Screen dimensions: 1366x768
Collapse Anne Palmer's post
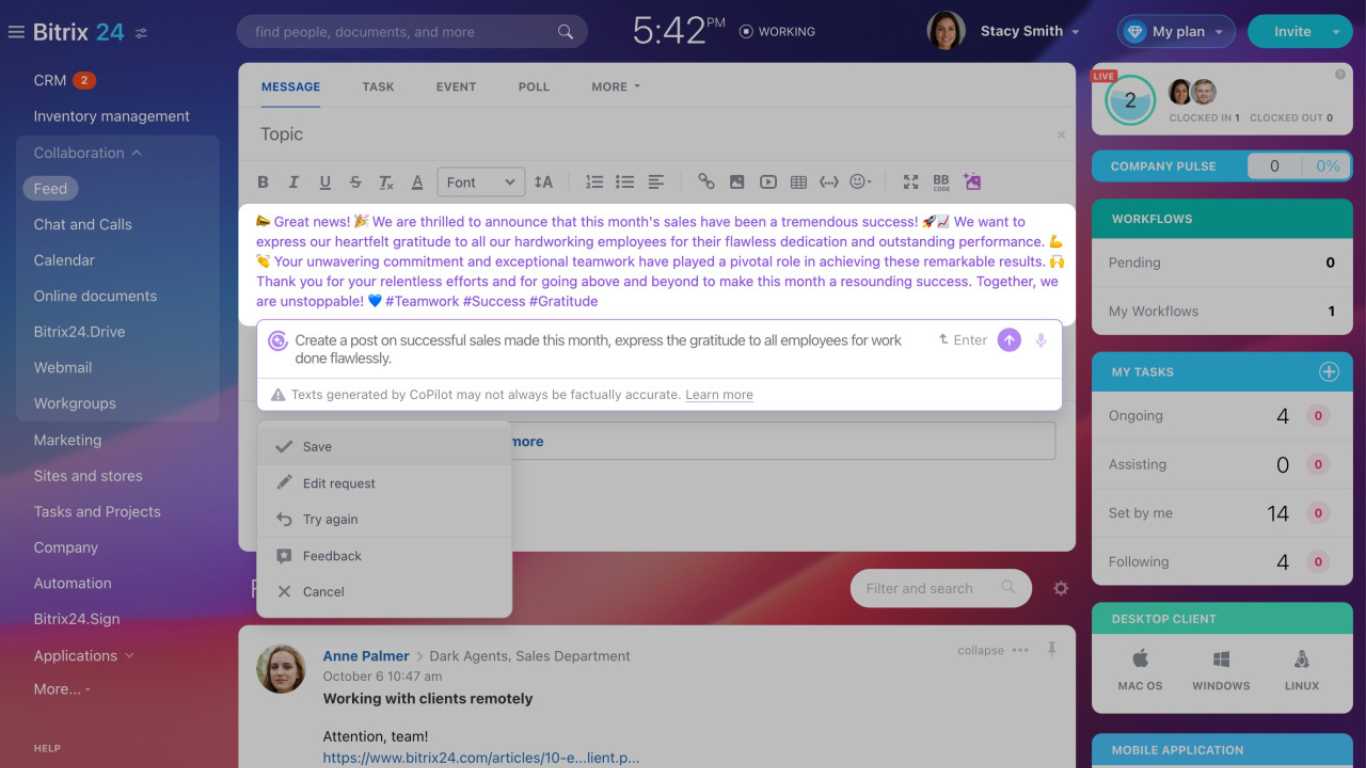[981, 650]
